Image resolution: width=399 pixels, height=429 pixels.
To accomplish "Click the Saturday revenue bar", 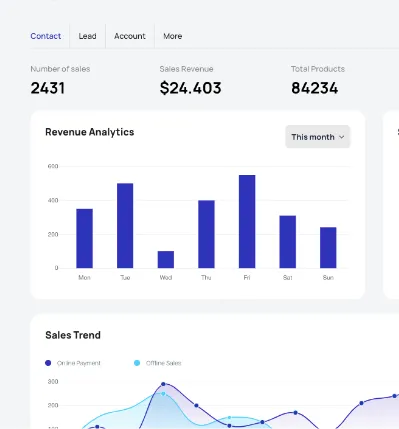I will pyautogui.click(x=288, y=242).
